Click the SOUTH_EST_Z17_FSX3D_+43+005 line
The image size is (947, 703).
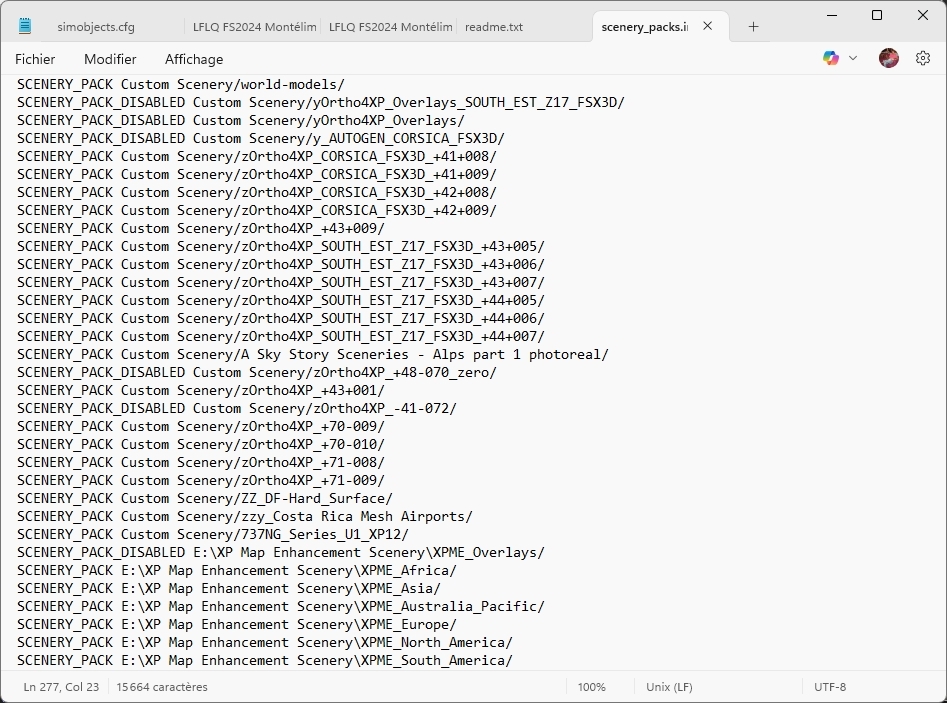coord(281,246)
